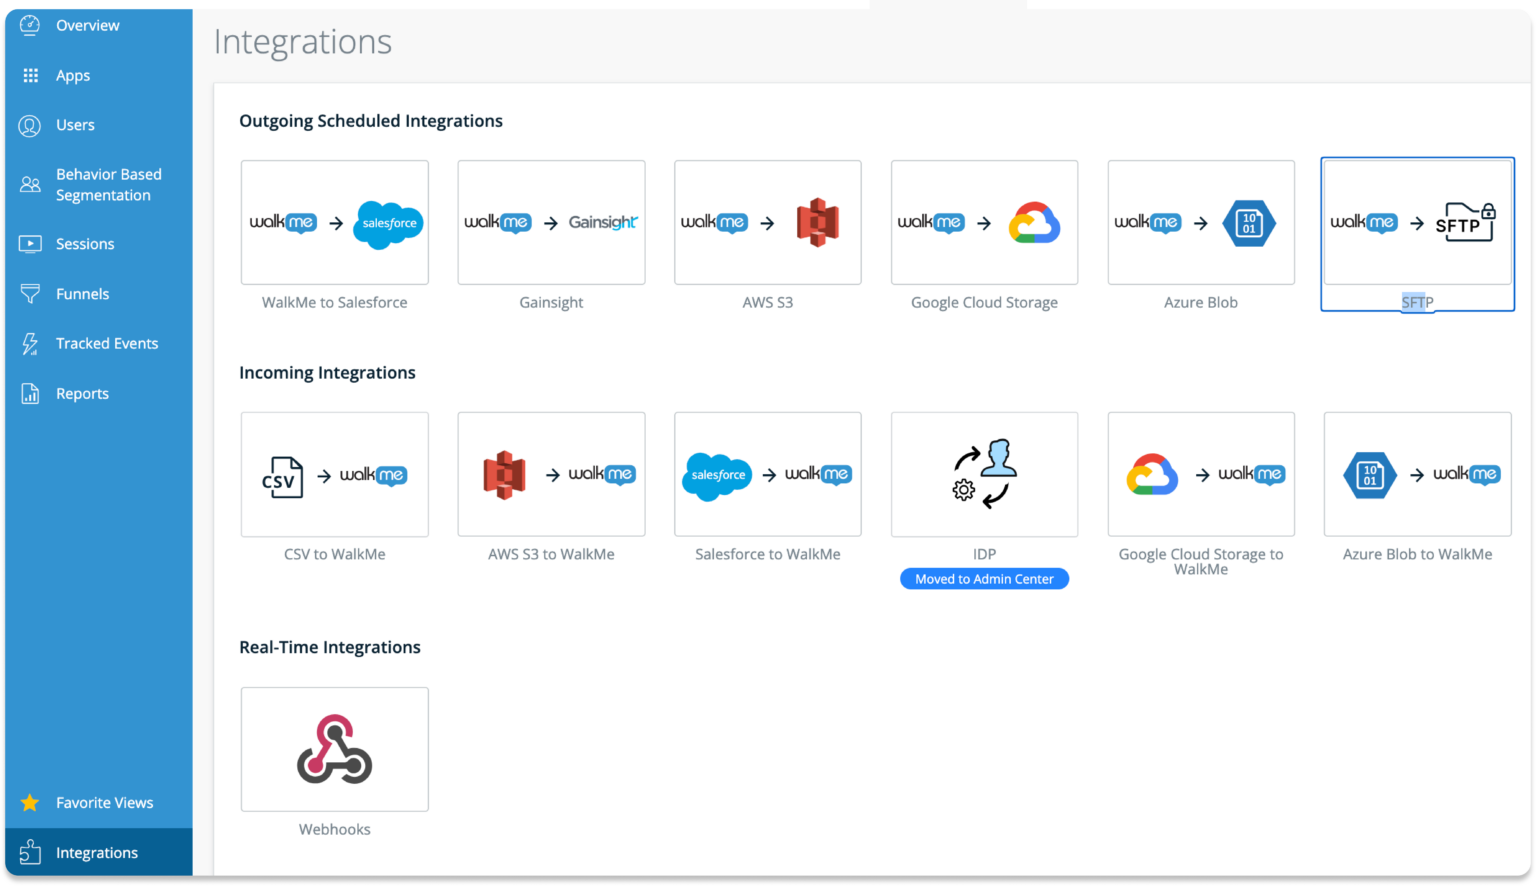Open the WalkMe to Salesforce integration

(334, 222)
